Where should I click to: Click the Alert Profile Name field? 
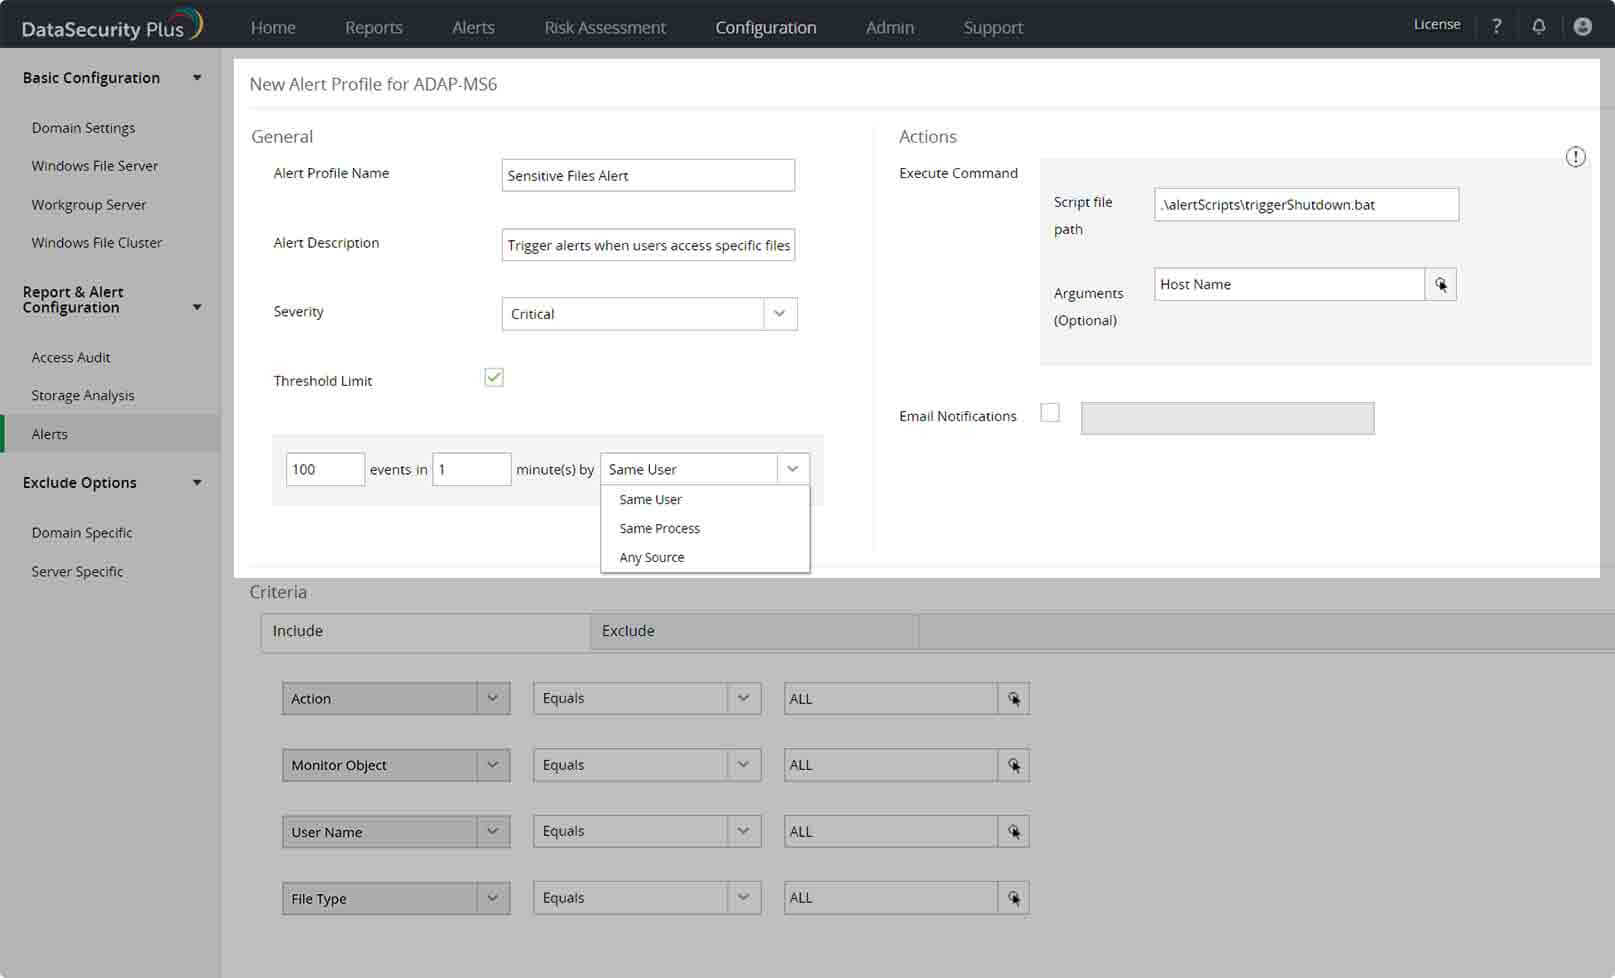pyautogui.click(x=647, y=176)
